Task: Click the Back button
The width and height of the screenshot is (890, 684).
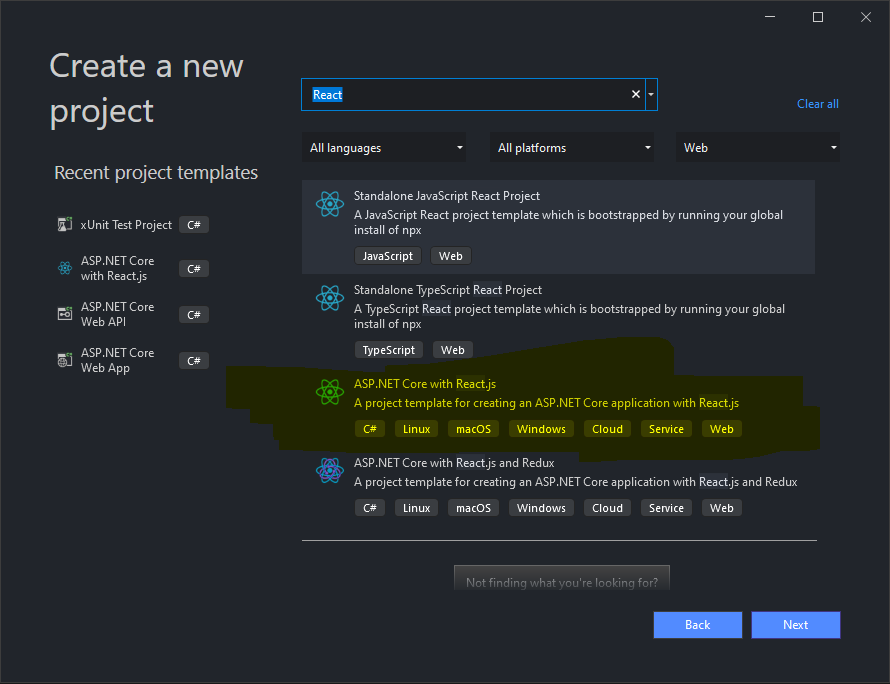Action: (x=697, y=624)
